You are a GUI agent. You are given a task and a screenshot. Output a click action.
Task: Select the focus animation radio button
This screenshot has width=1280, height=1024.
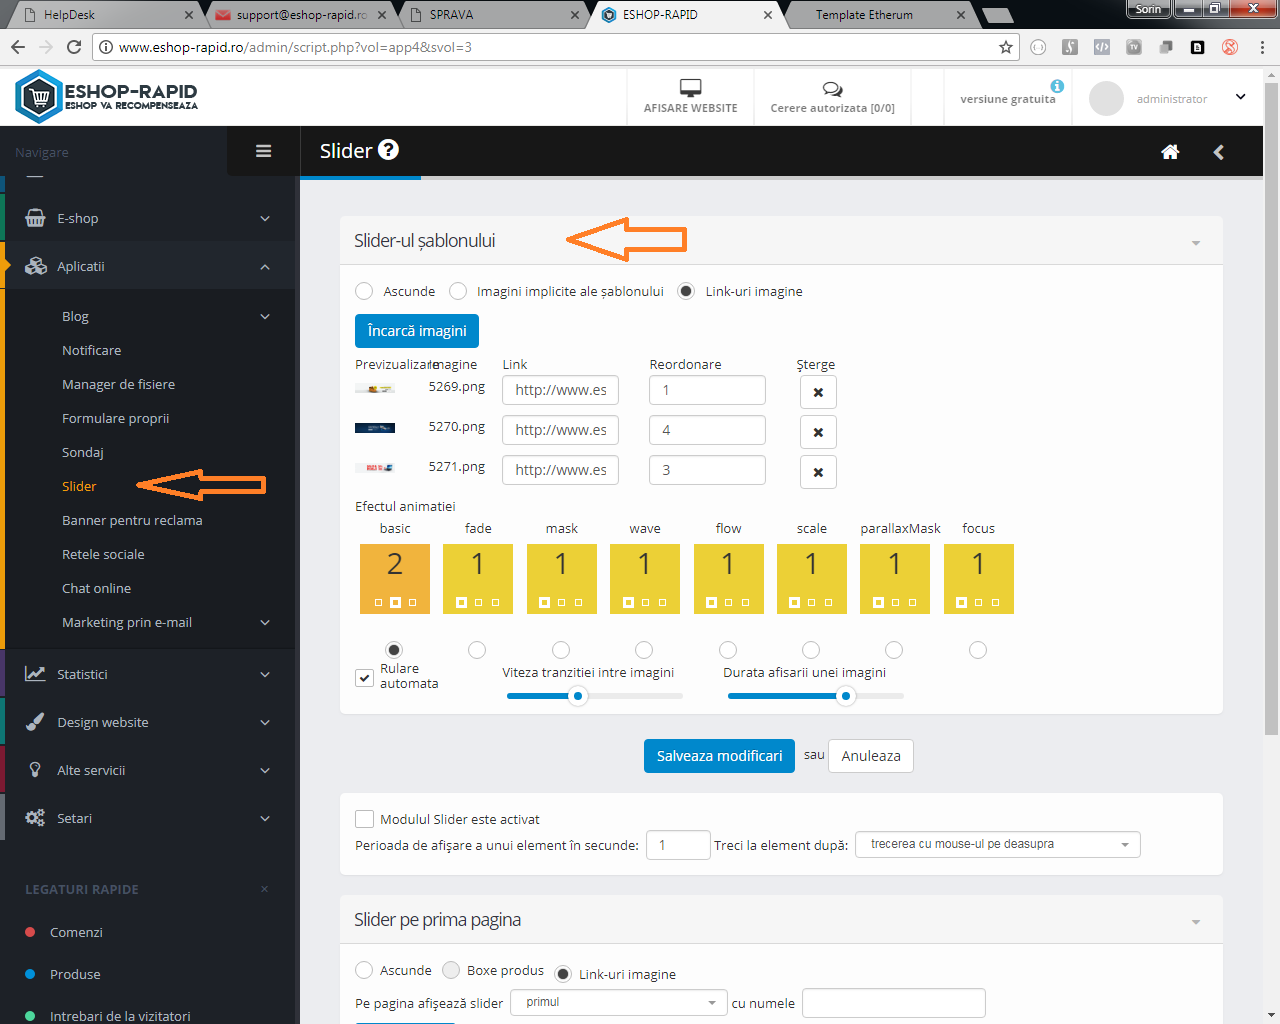978,650
